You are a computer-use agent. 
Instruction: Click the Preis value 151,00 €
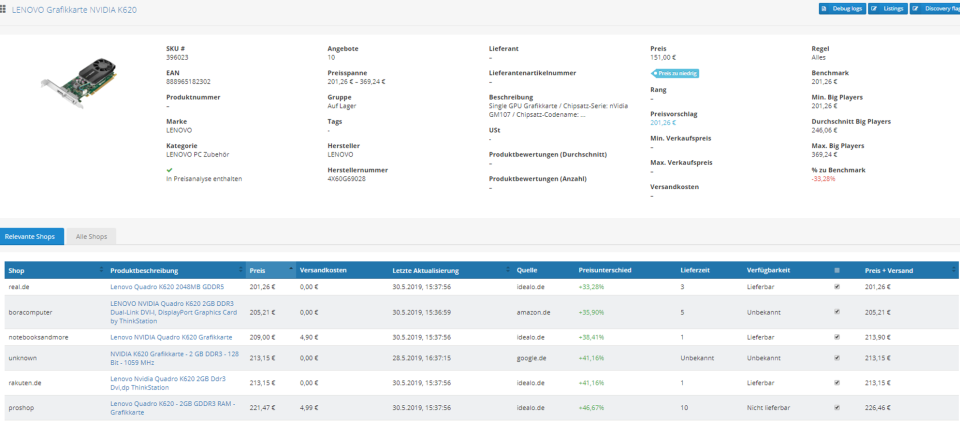pos(662,58)
